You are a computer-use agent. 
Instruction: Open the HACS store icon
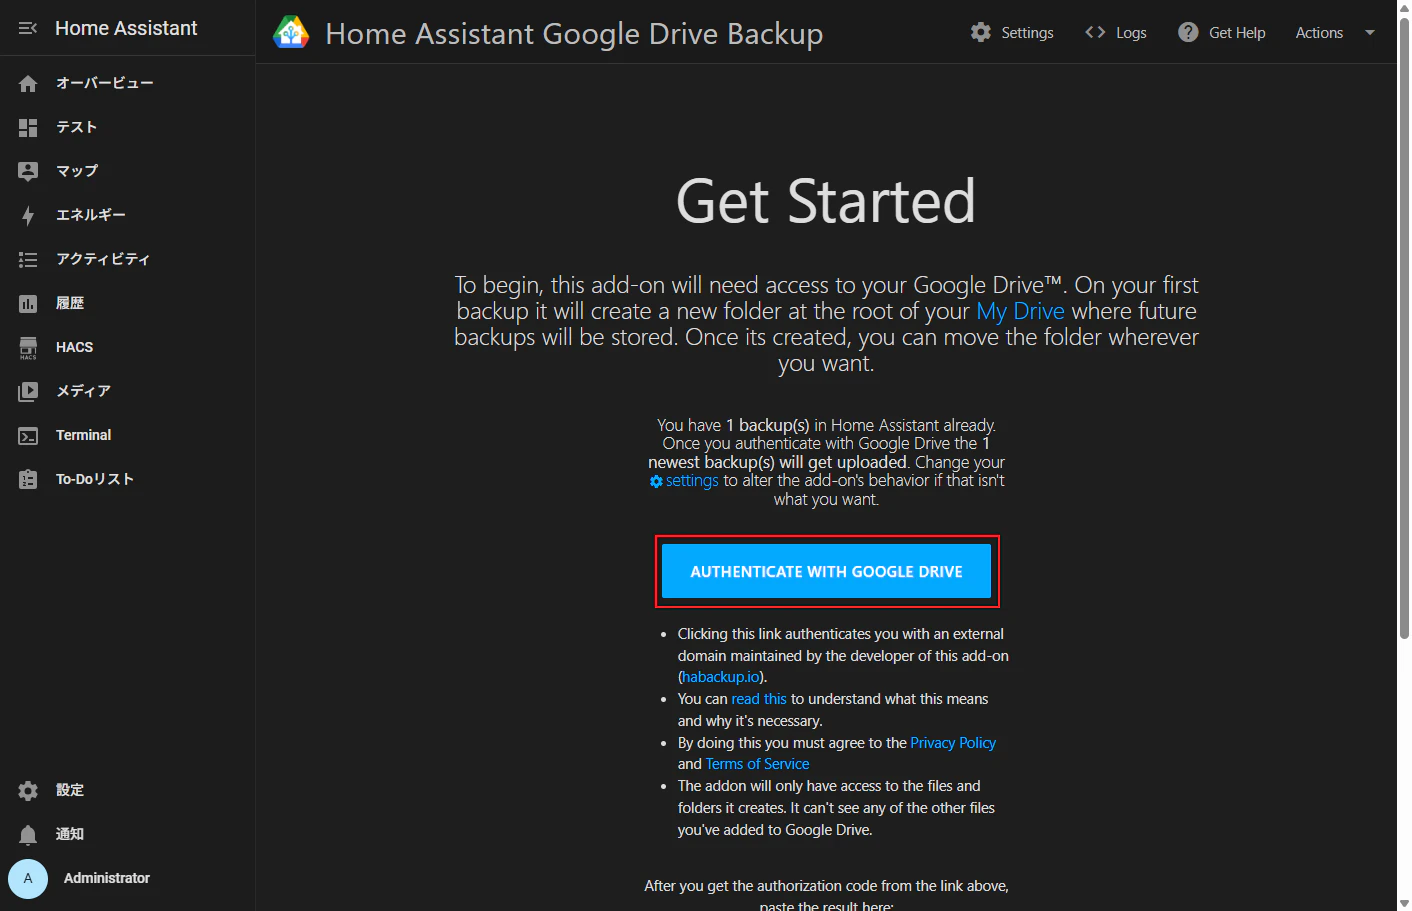point(28,347)
